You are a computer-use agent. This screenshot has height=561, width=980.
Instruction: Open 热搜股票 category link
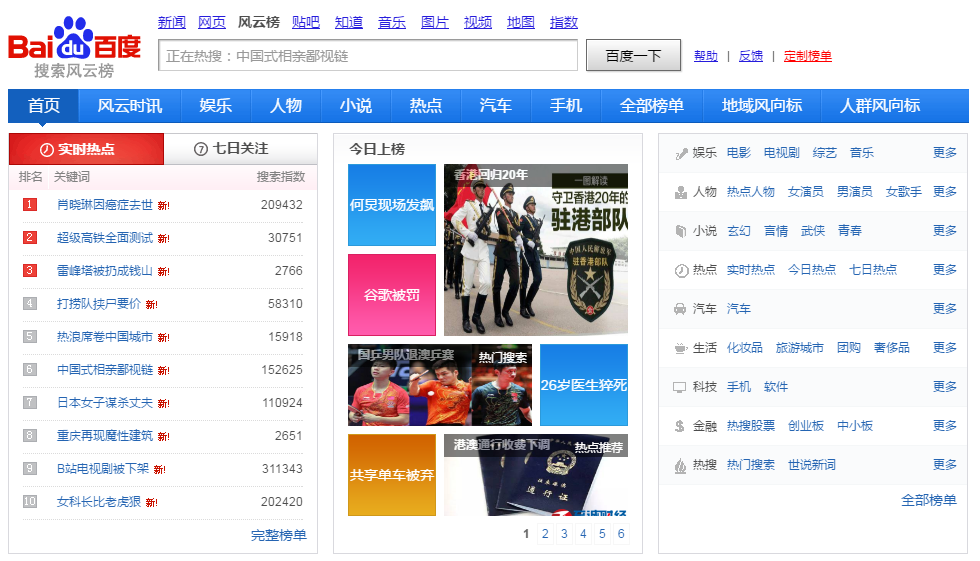[x=751, y=425]
